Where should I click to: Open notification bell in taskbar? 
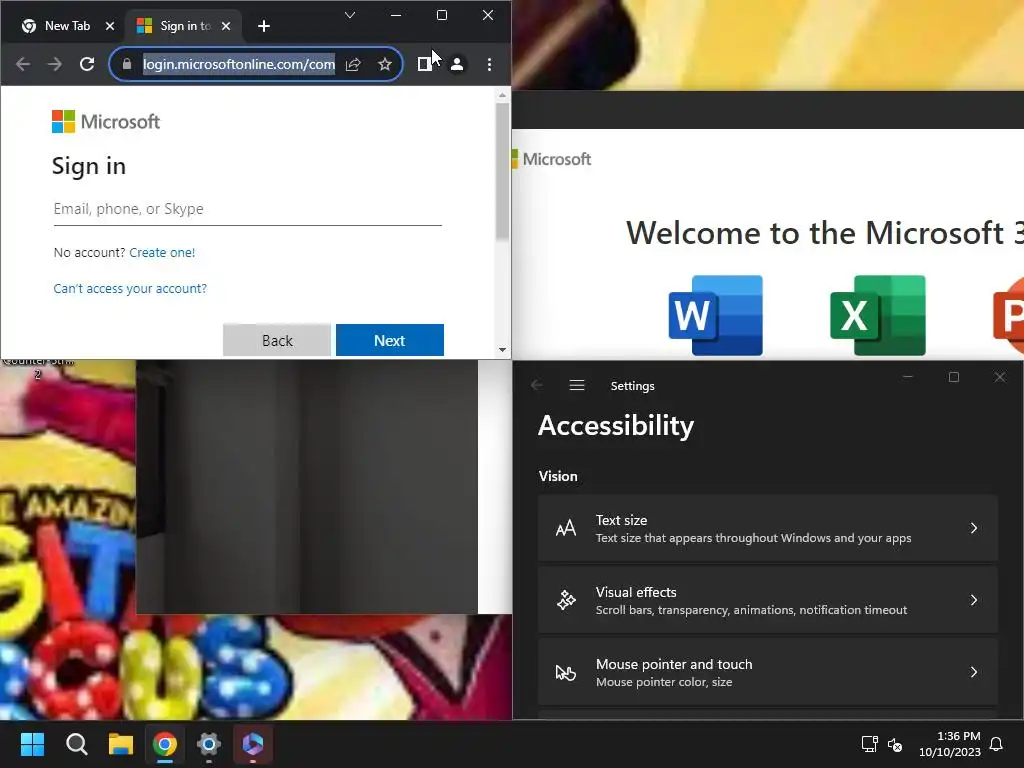pos(996,744)
